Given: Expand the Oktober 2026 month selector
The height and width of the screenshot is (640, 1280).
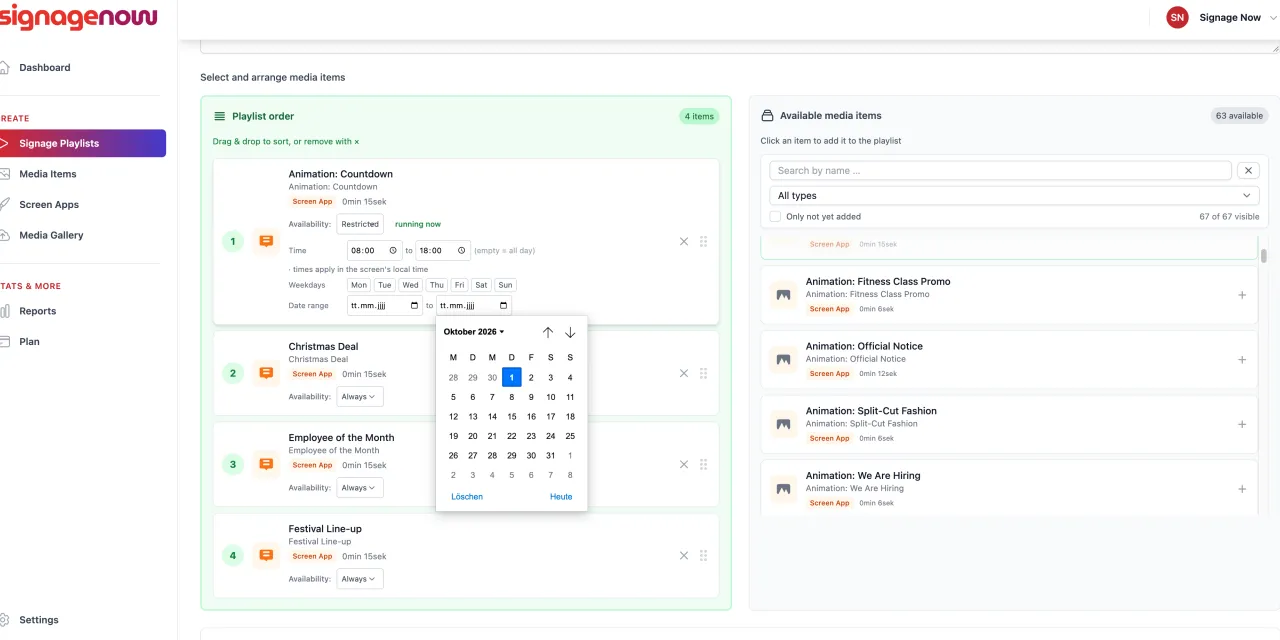Looking at the screenshot, I should [x=474, y=332].
